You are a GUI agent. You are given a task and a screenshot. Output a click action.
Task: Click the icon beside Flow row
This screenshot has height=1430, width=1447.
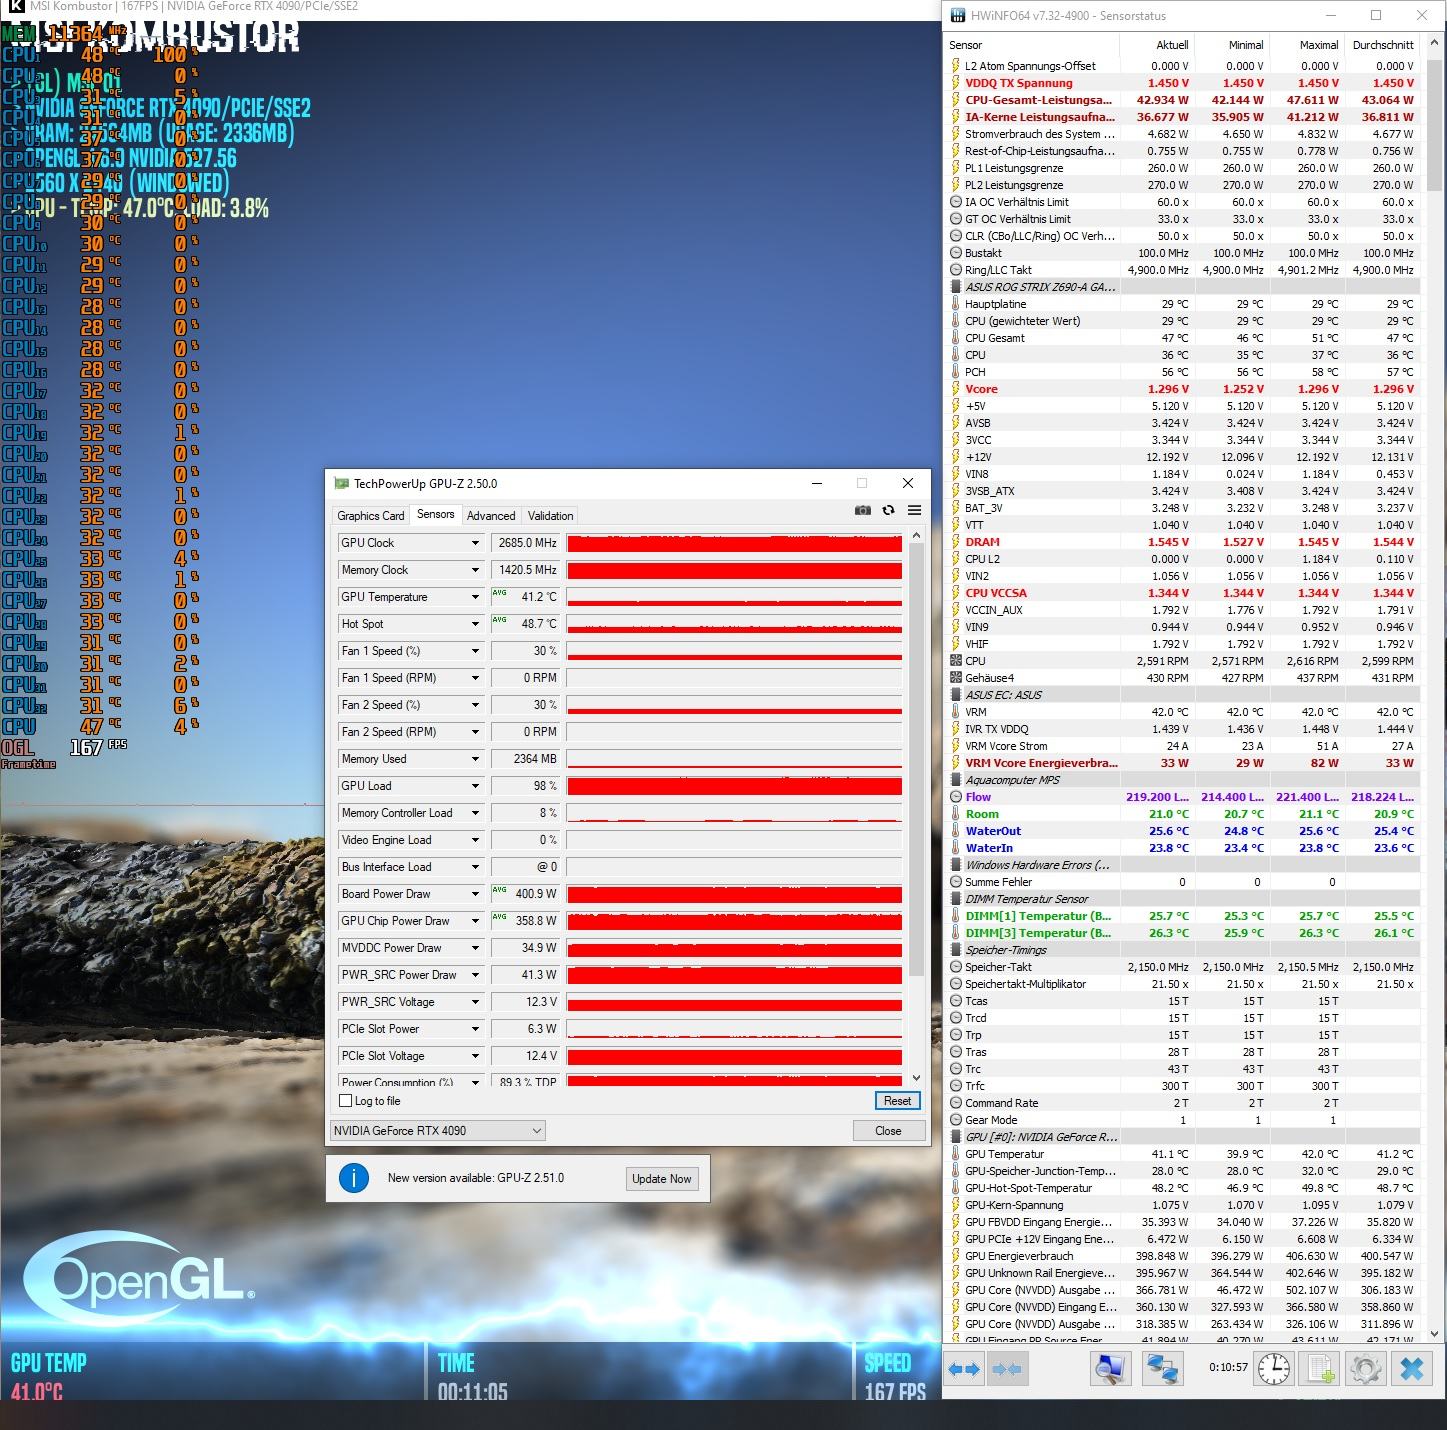(955, 797)
